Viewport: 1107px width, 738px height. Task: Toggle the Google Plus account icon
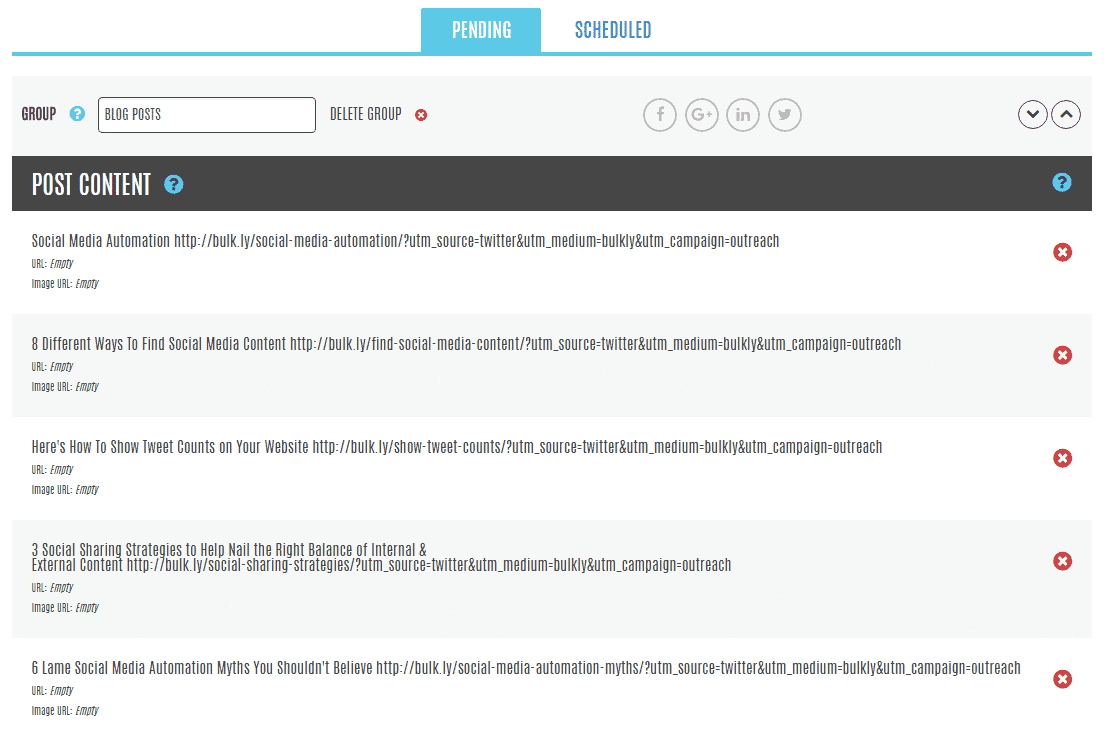[702, 115]
